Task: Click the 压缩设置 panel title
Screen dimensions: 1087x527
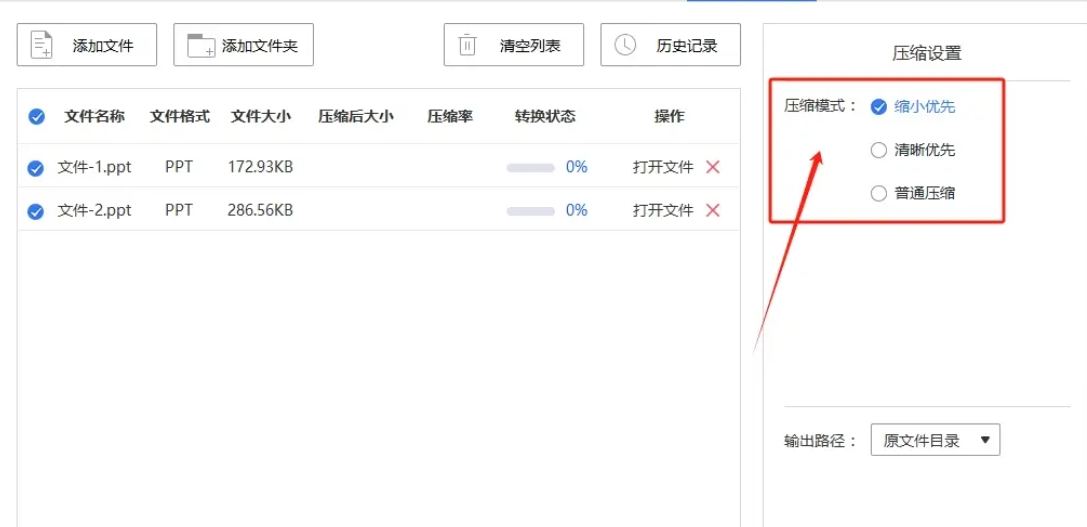Action: 927,53
